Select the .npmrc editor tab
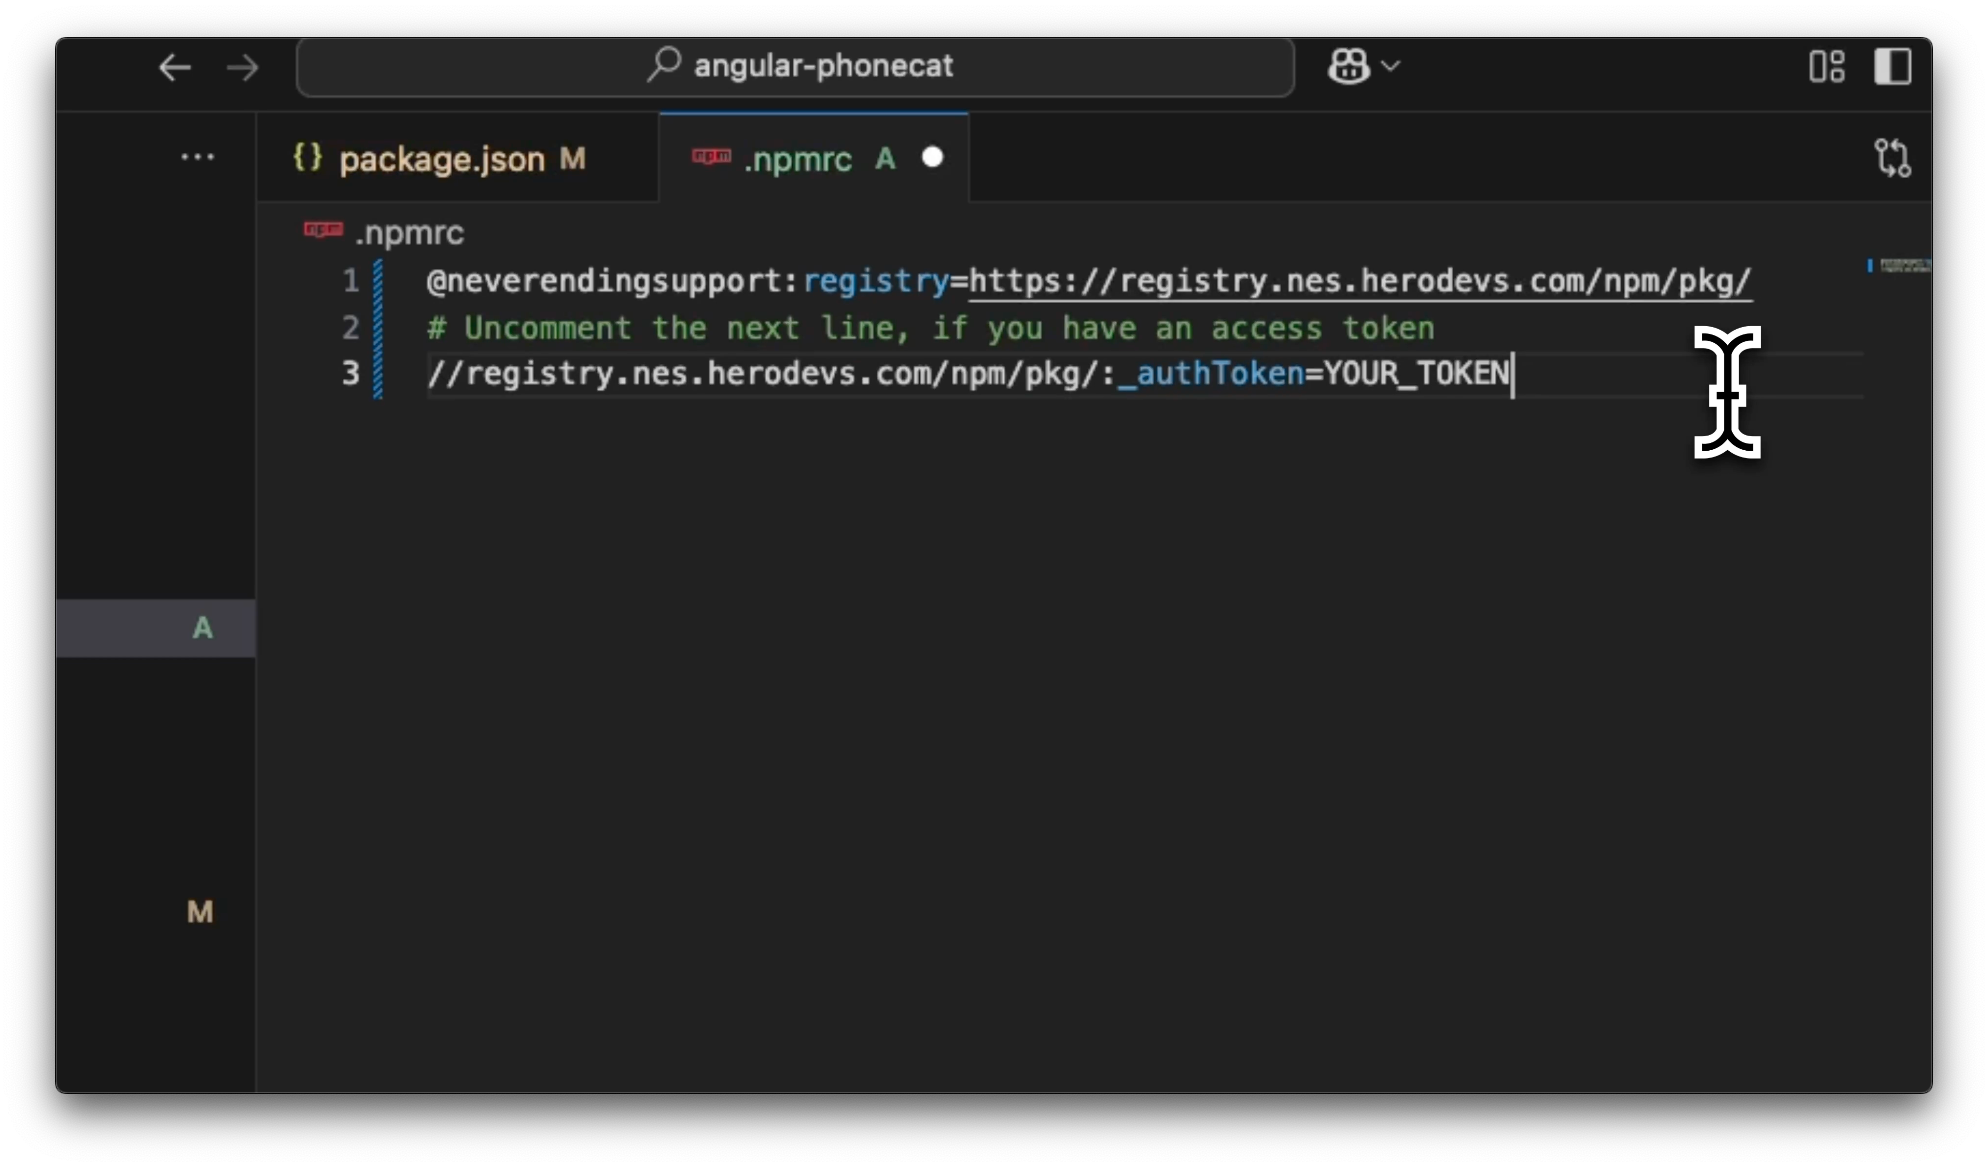 pyautogui.click(x=797, y=159)
